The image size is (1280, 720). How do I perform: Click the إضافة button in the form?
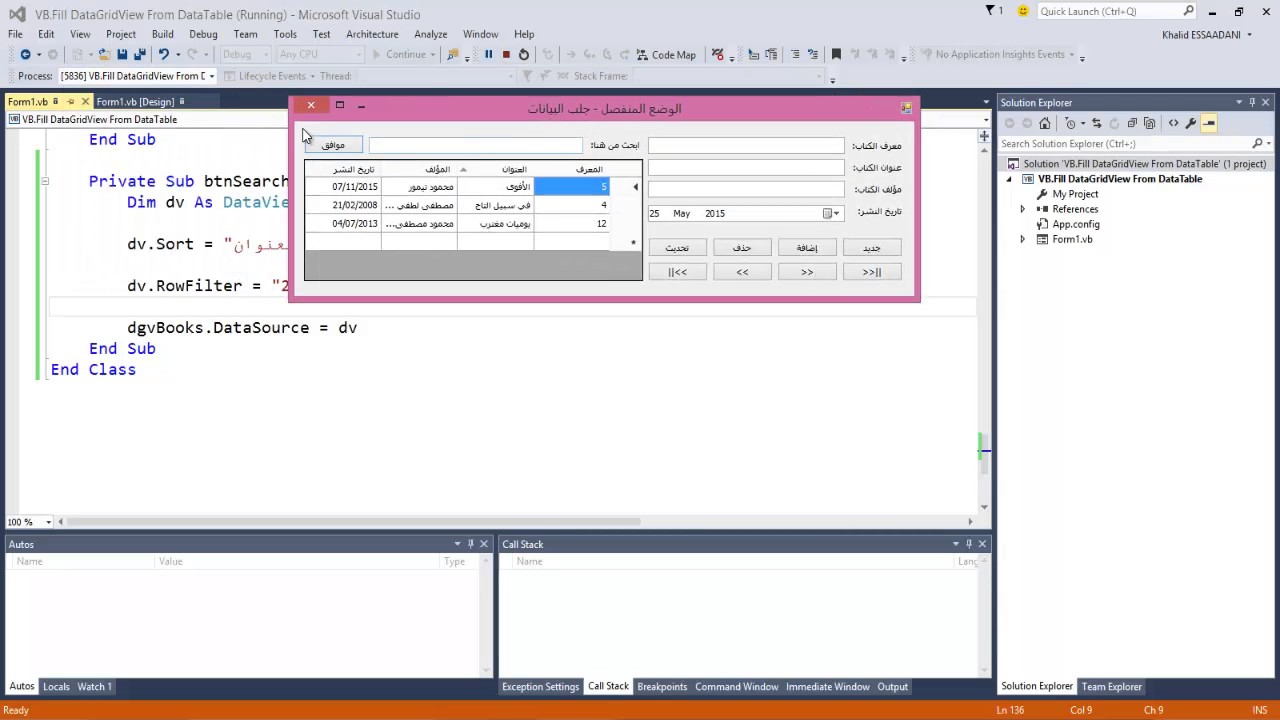pos(807,247)
